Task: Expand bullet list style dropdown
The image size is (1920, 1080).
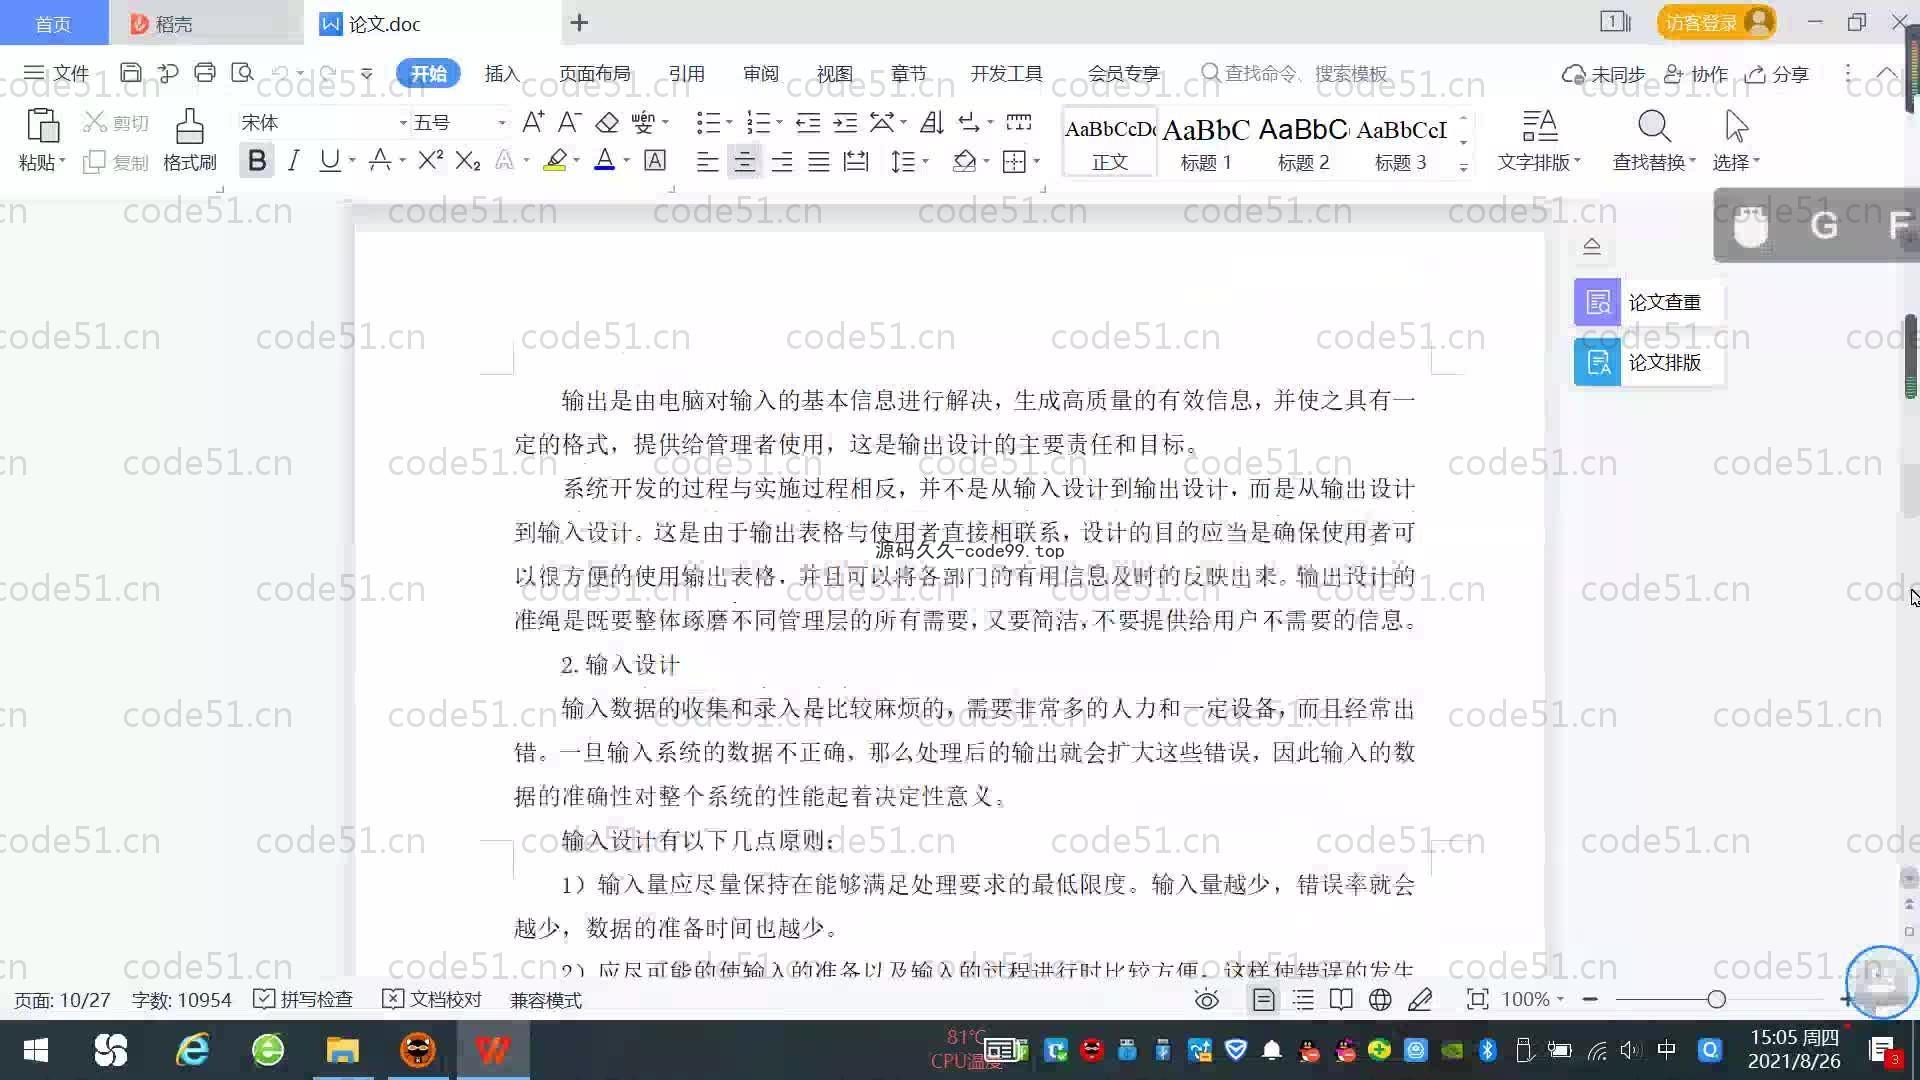Action: coord(729,123)
